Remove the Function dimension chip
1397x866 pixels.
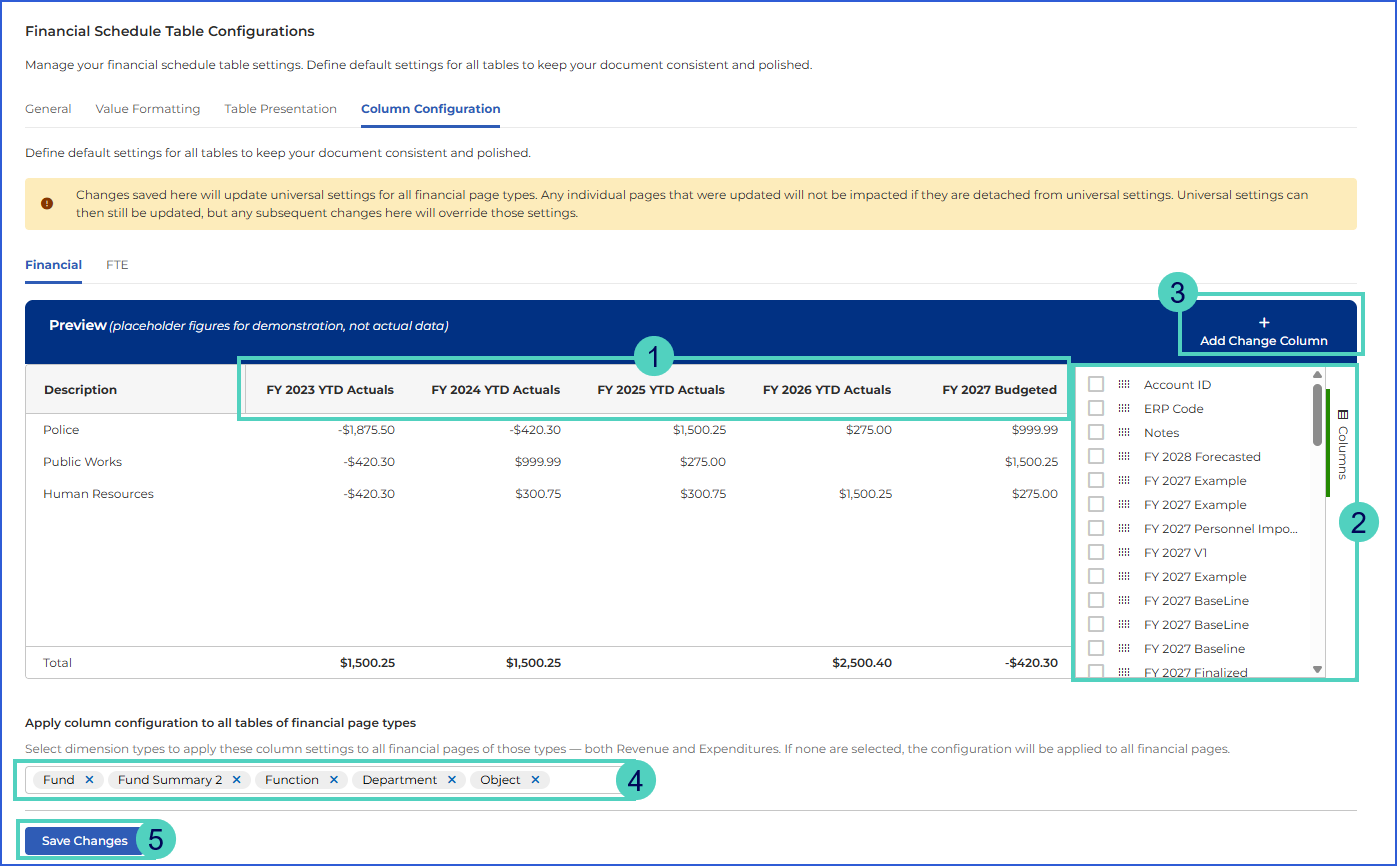point(333,780)
